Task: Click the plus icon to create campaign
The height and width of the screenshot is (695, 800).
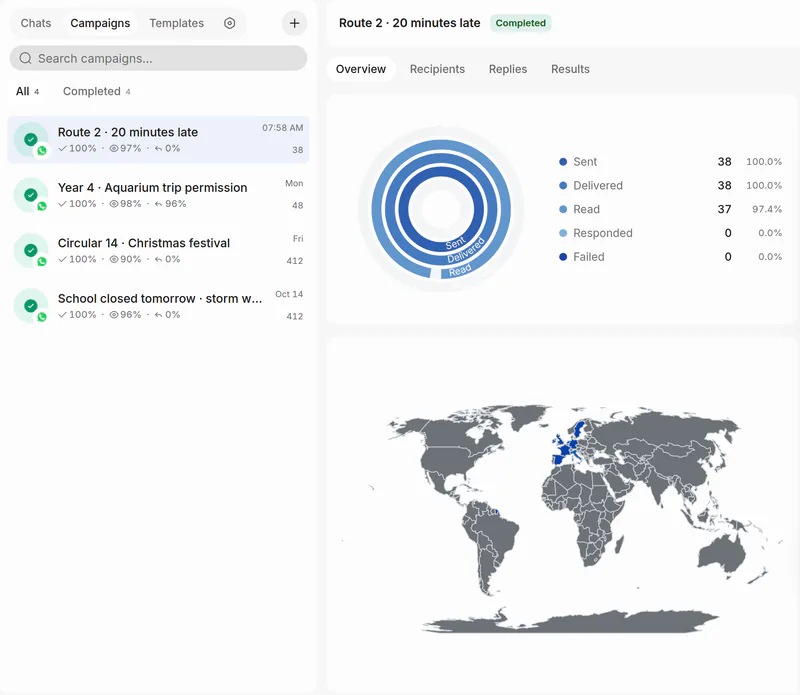Action: [x=294, y=23]
